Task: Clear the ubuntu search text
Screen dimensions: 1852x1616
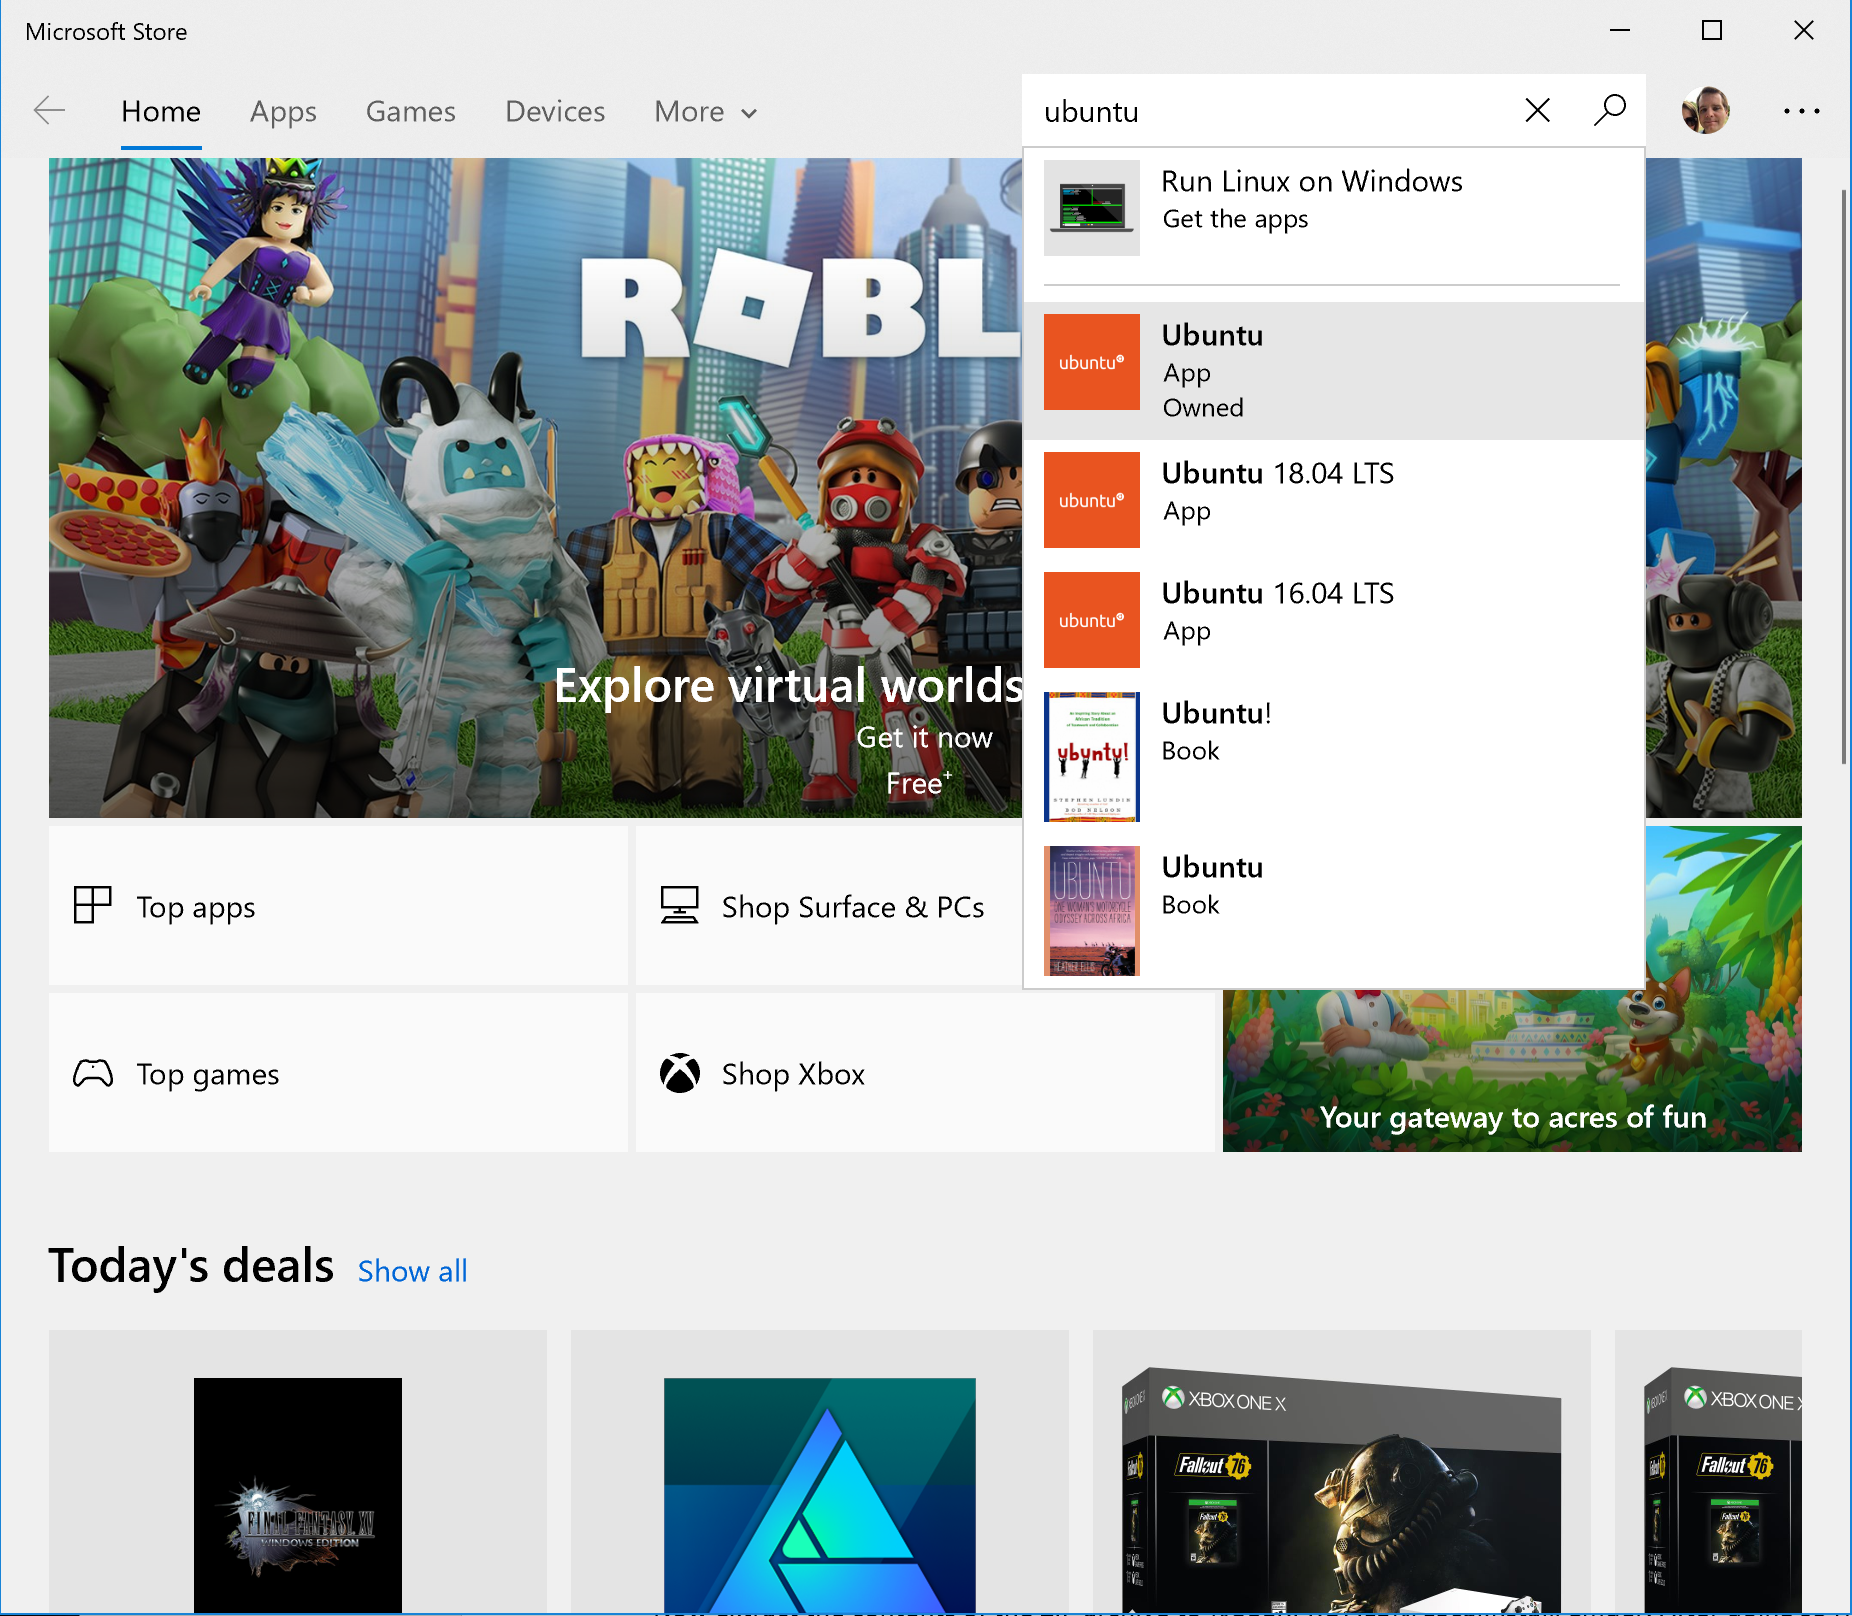Action: coord(1537,110)
